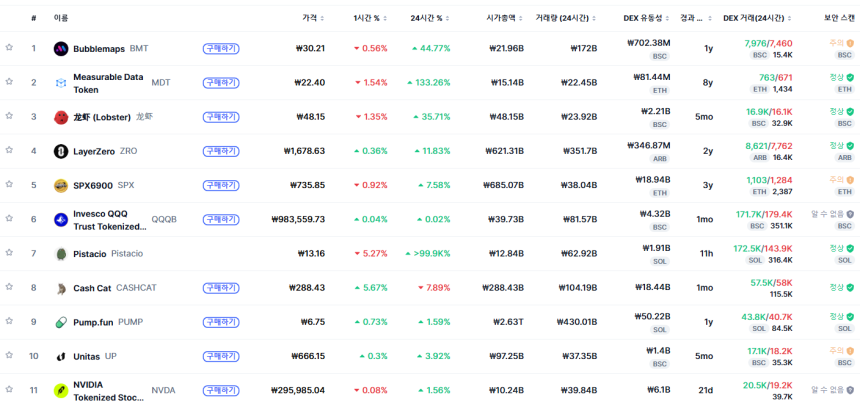Viewport: 860px width, 403px height.
Task: Click 구매하기 button for Bubblemaps
Action: [221, 48]
